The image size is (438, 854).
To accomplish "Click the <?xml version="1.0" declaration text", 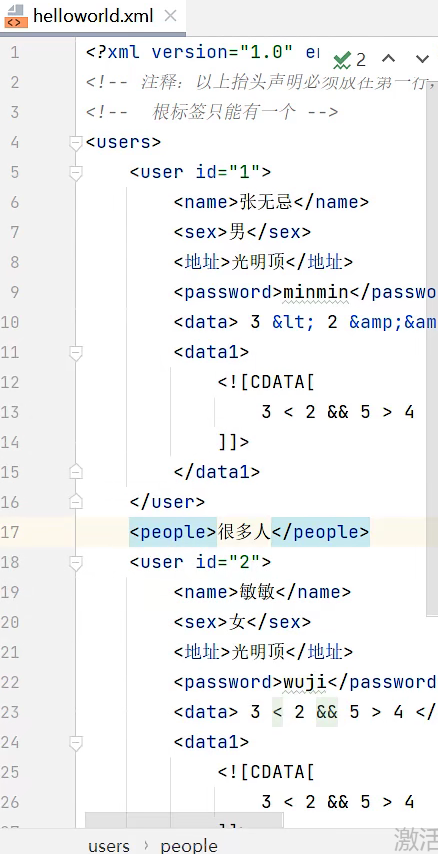I will click(190, 53).
